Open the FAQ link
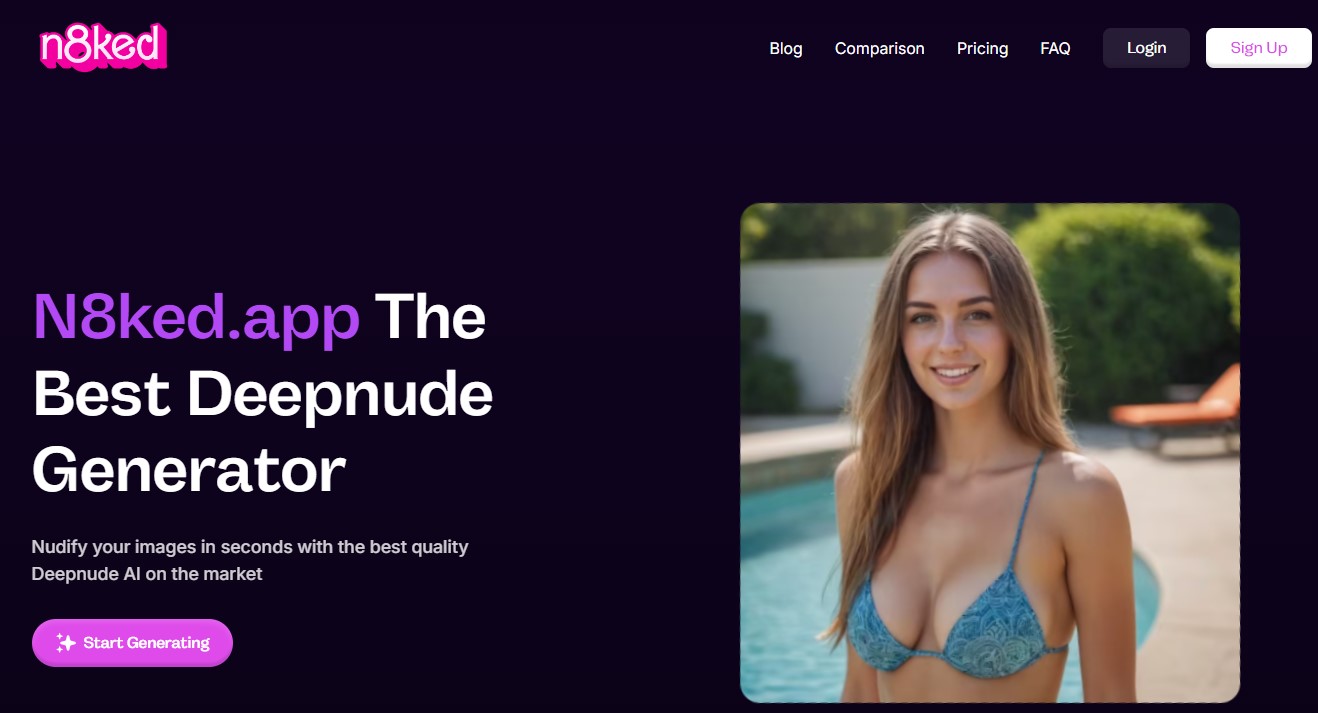1318x713 pixels. 1055,48
